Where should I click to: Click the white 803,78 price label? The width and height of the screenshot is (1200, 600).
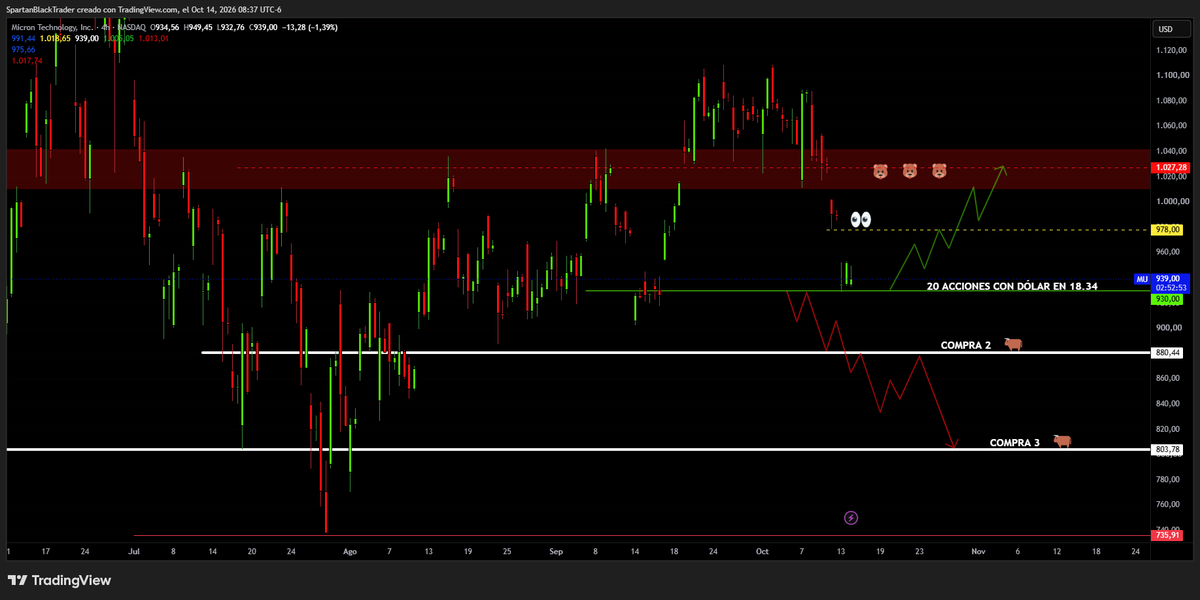1168,449
